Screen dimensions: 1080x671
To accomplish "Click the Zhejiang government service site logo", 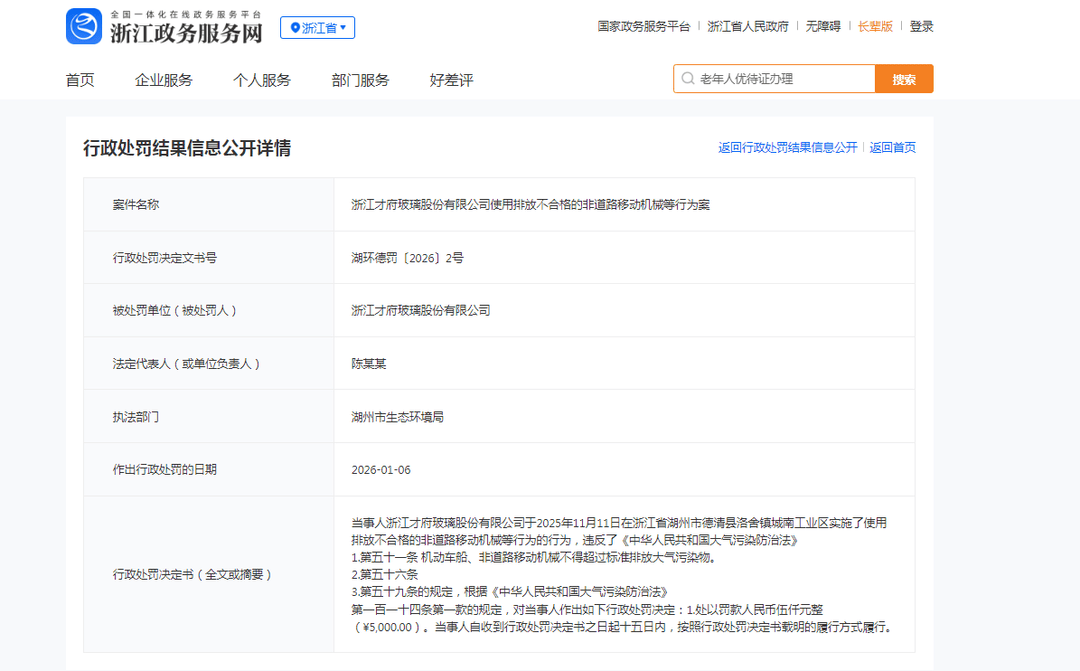I will point(165,27).
